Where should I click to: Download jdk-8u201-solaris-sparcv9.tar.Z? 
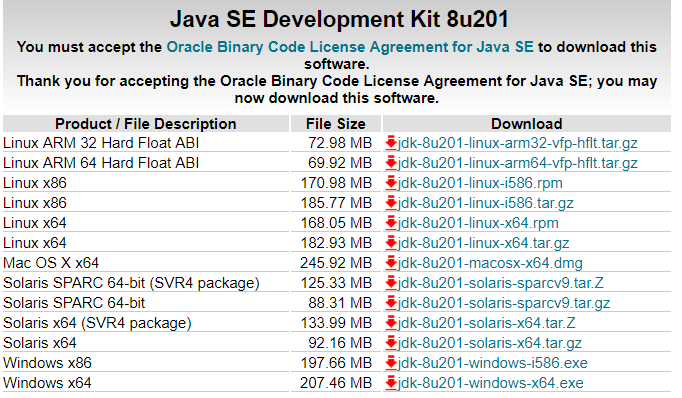point(500,283)
